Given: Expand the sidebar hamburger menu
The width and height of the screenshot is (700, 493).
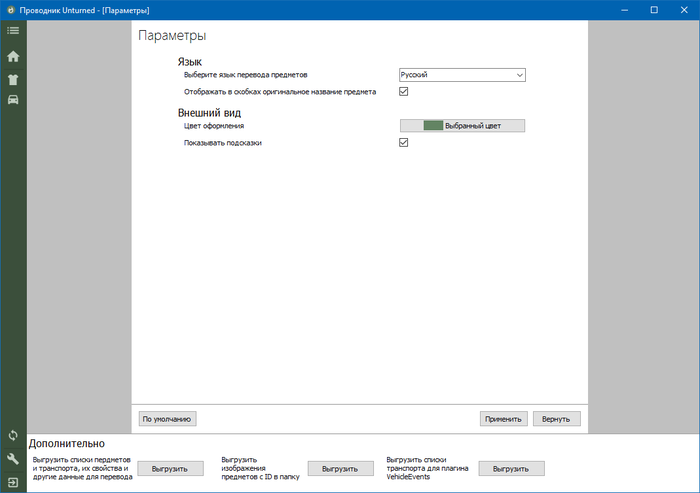Looking at the screenshot, I should click(13, 31).
